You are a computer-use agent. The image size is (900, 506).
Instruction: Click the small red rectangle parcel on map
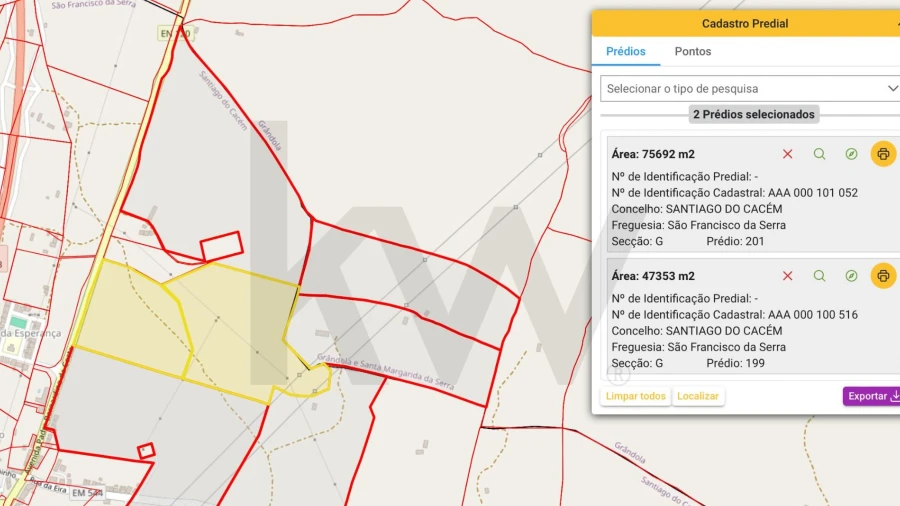pyautogui.click(x=221, y=246)
